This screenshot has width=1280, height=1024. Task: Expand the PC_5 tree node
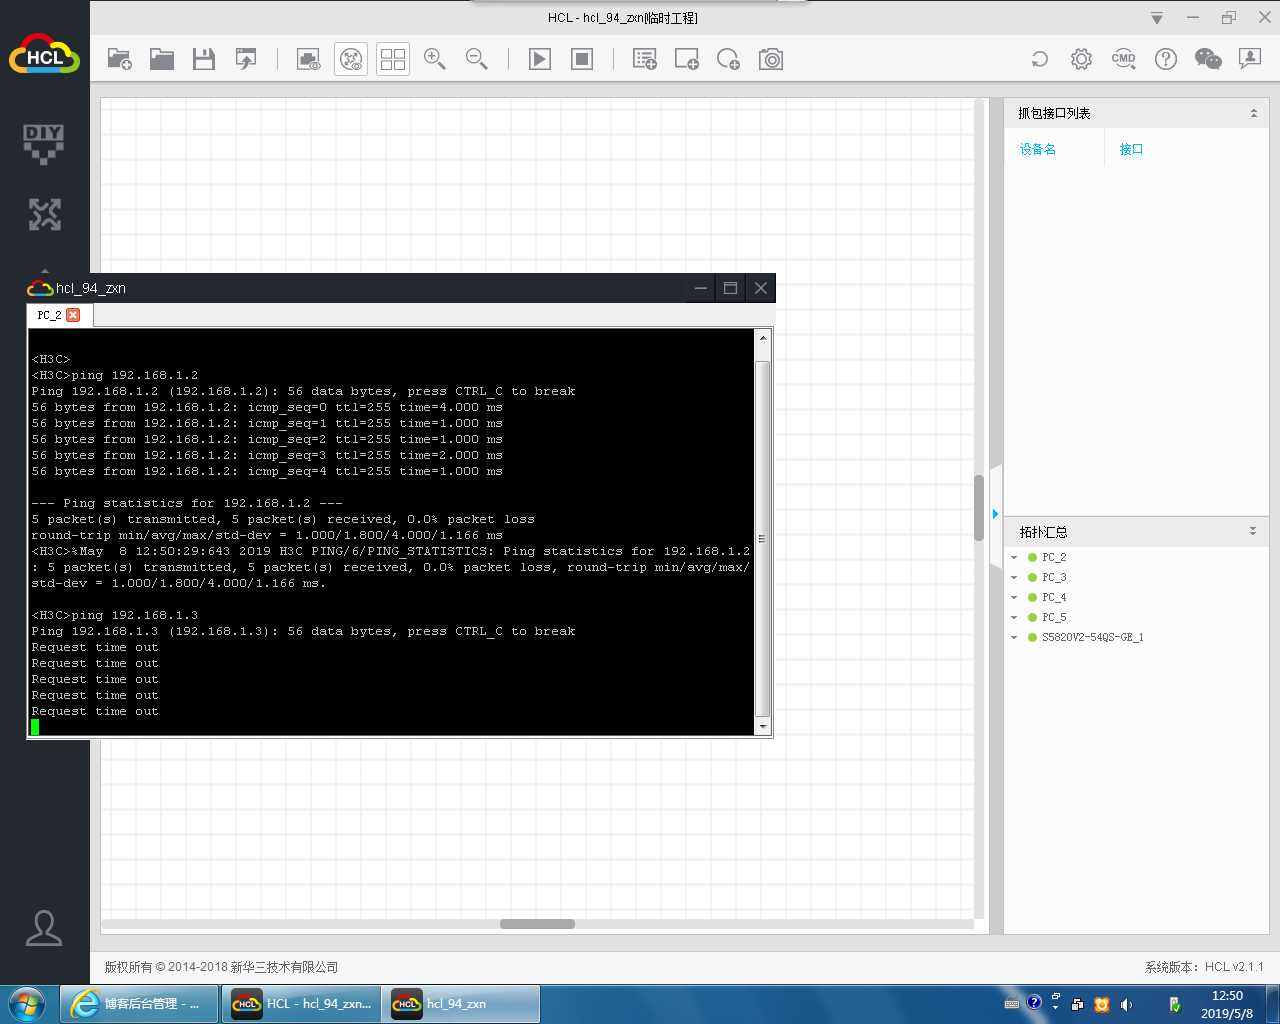1014,618
